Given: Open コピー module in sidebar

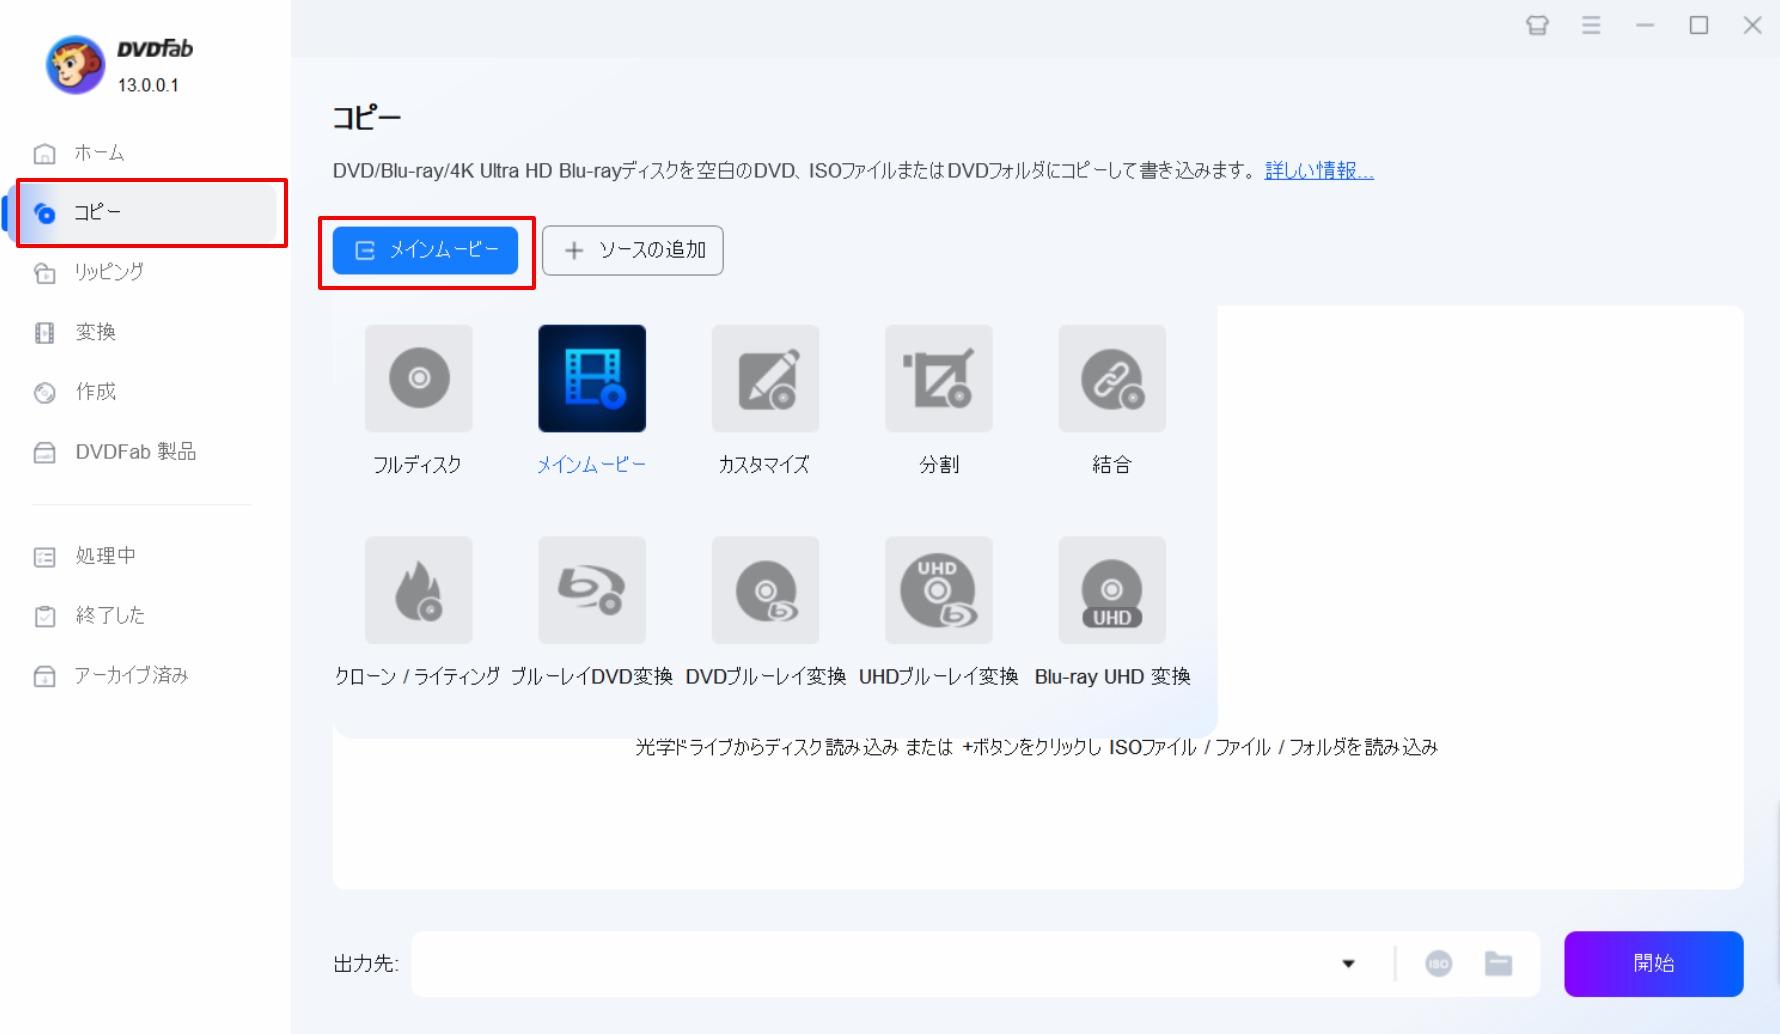Looking at the screenshot, I should pos(146,212).
